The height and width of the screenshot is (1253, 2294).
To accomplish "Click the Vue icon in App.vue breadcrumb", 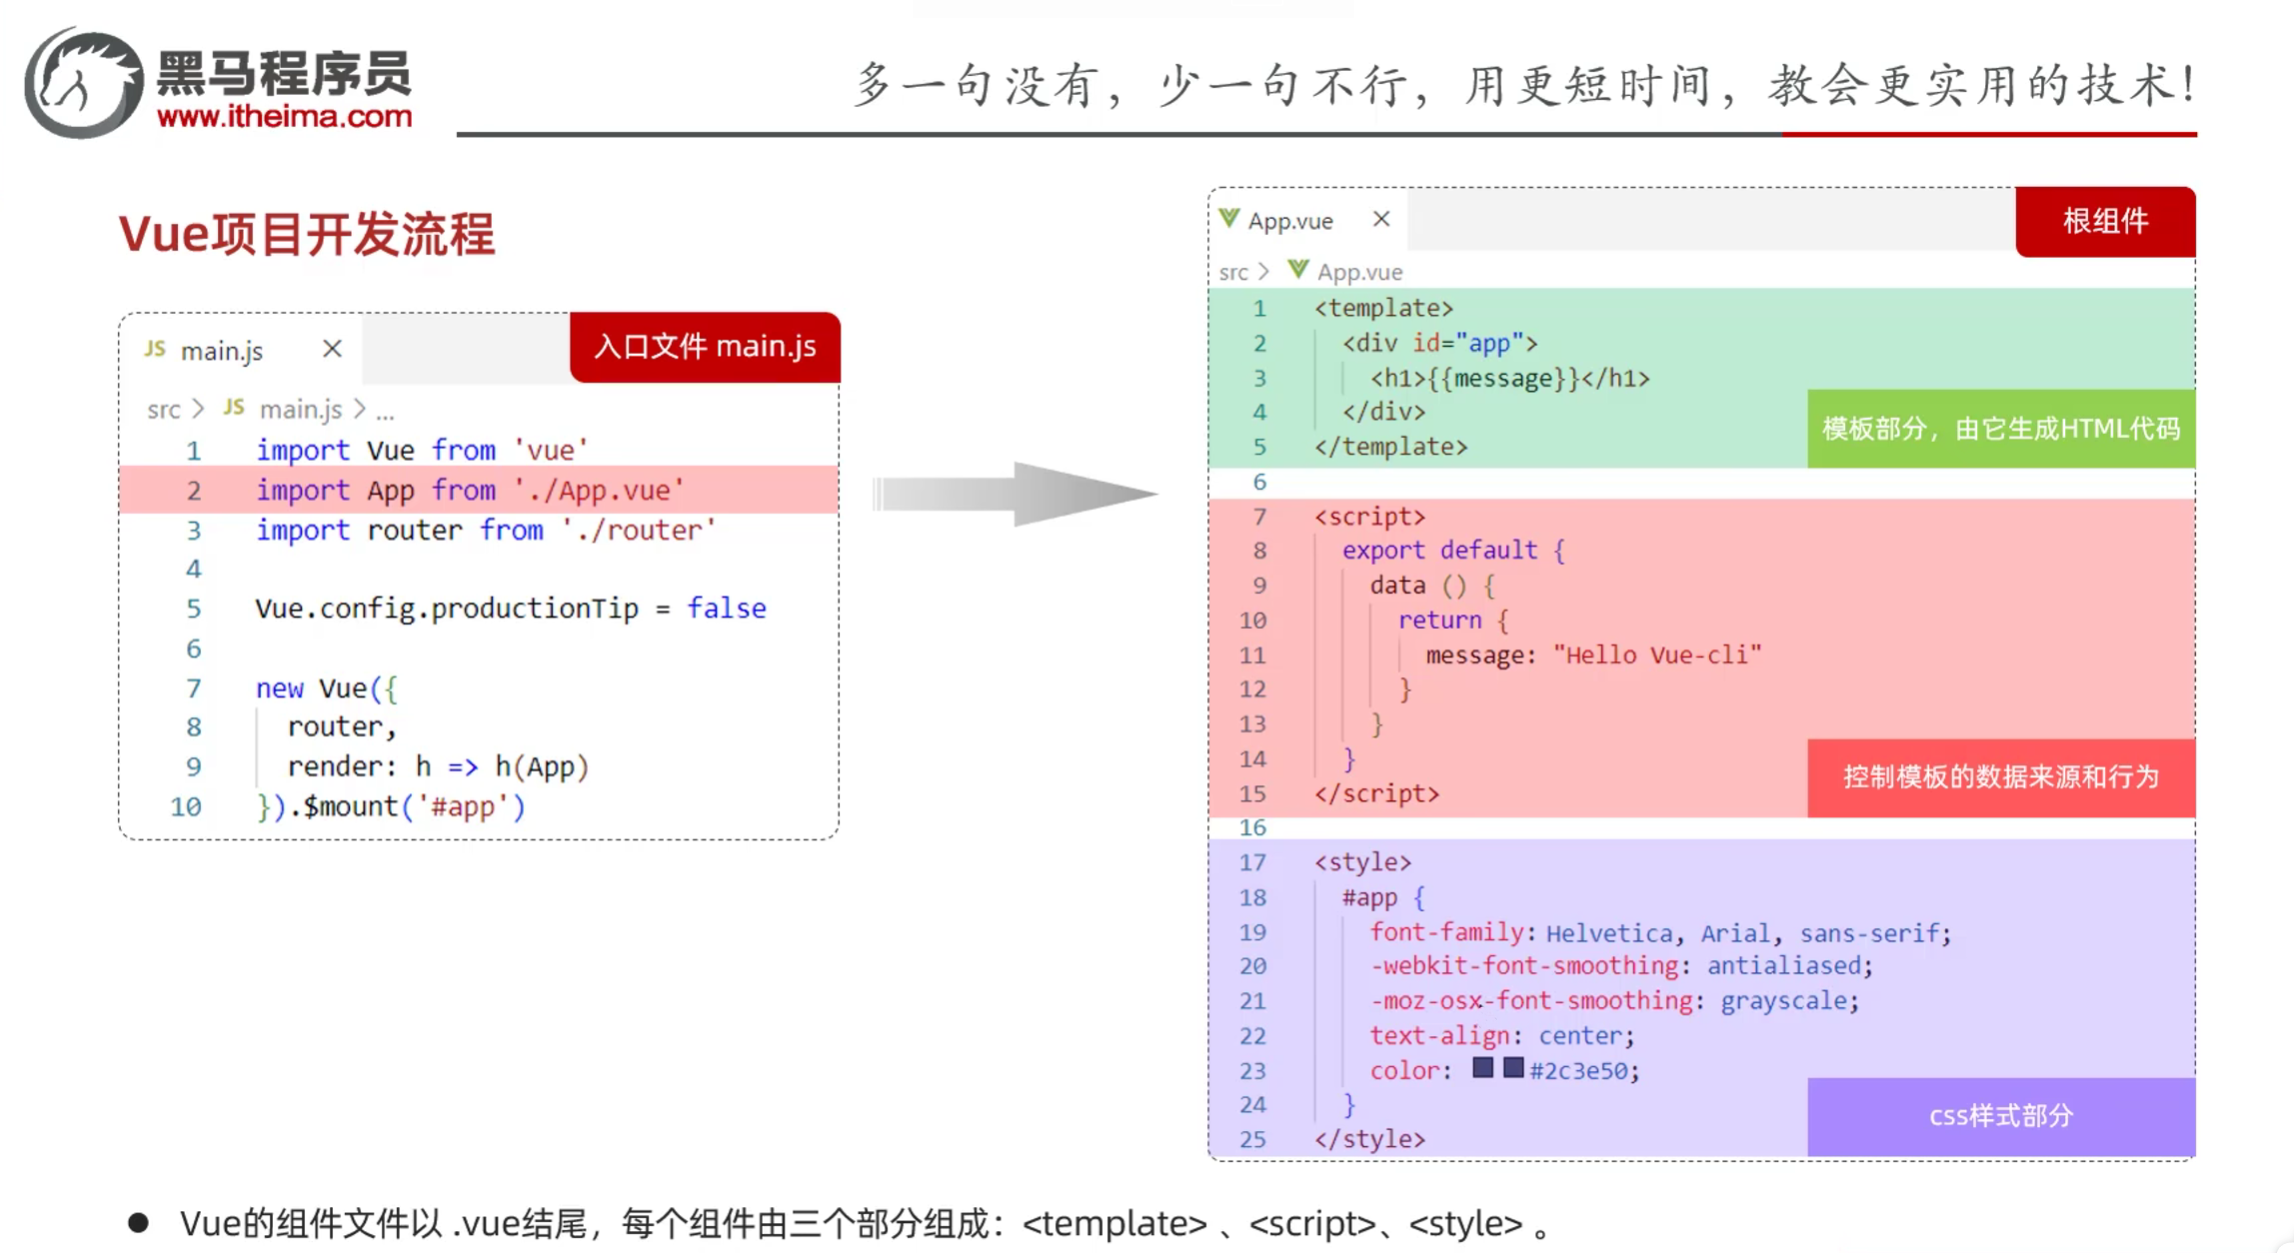I will 1298,270.
